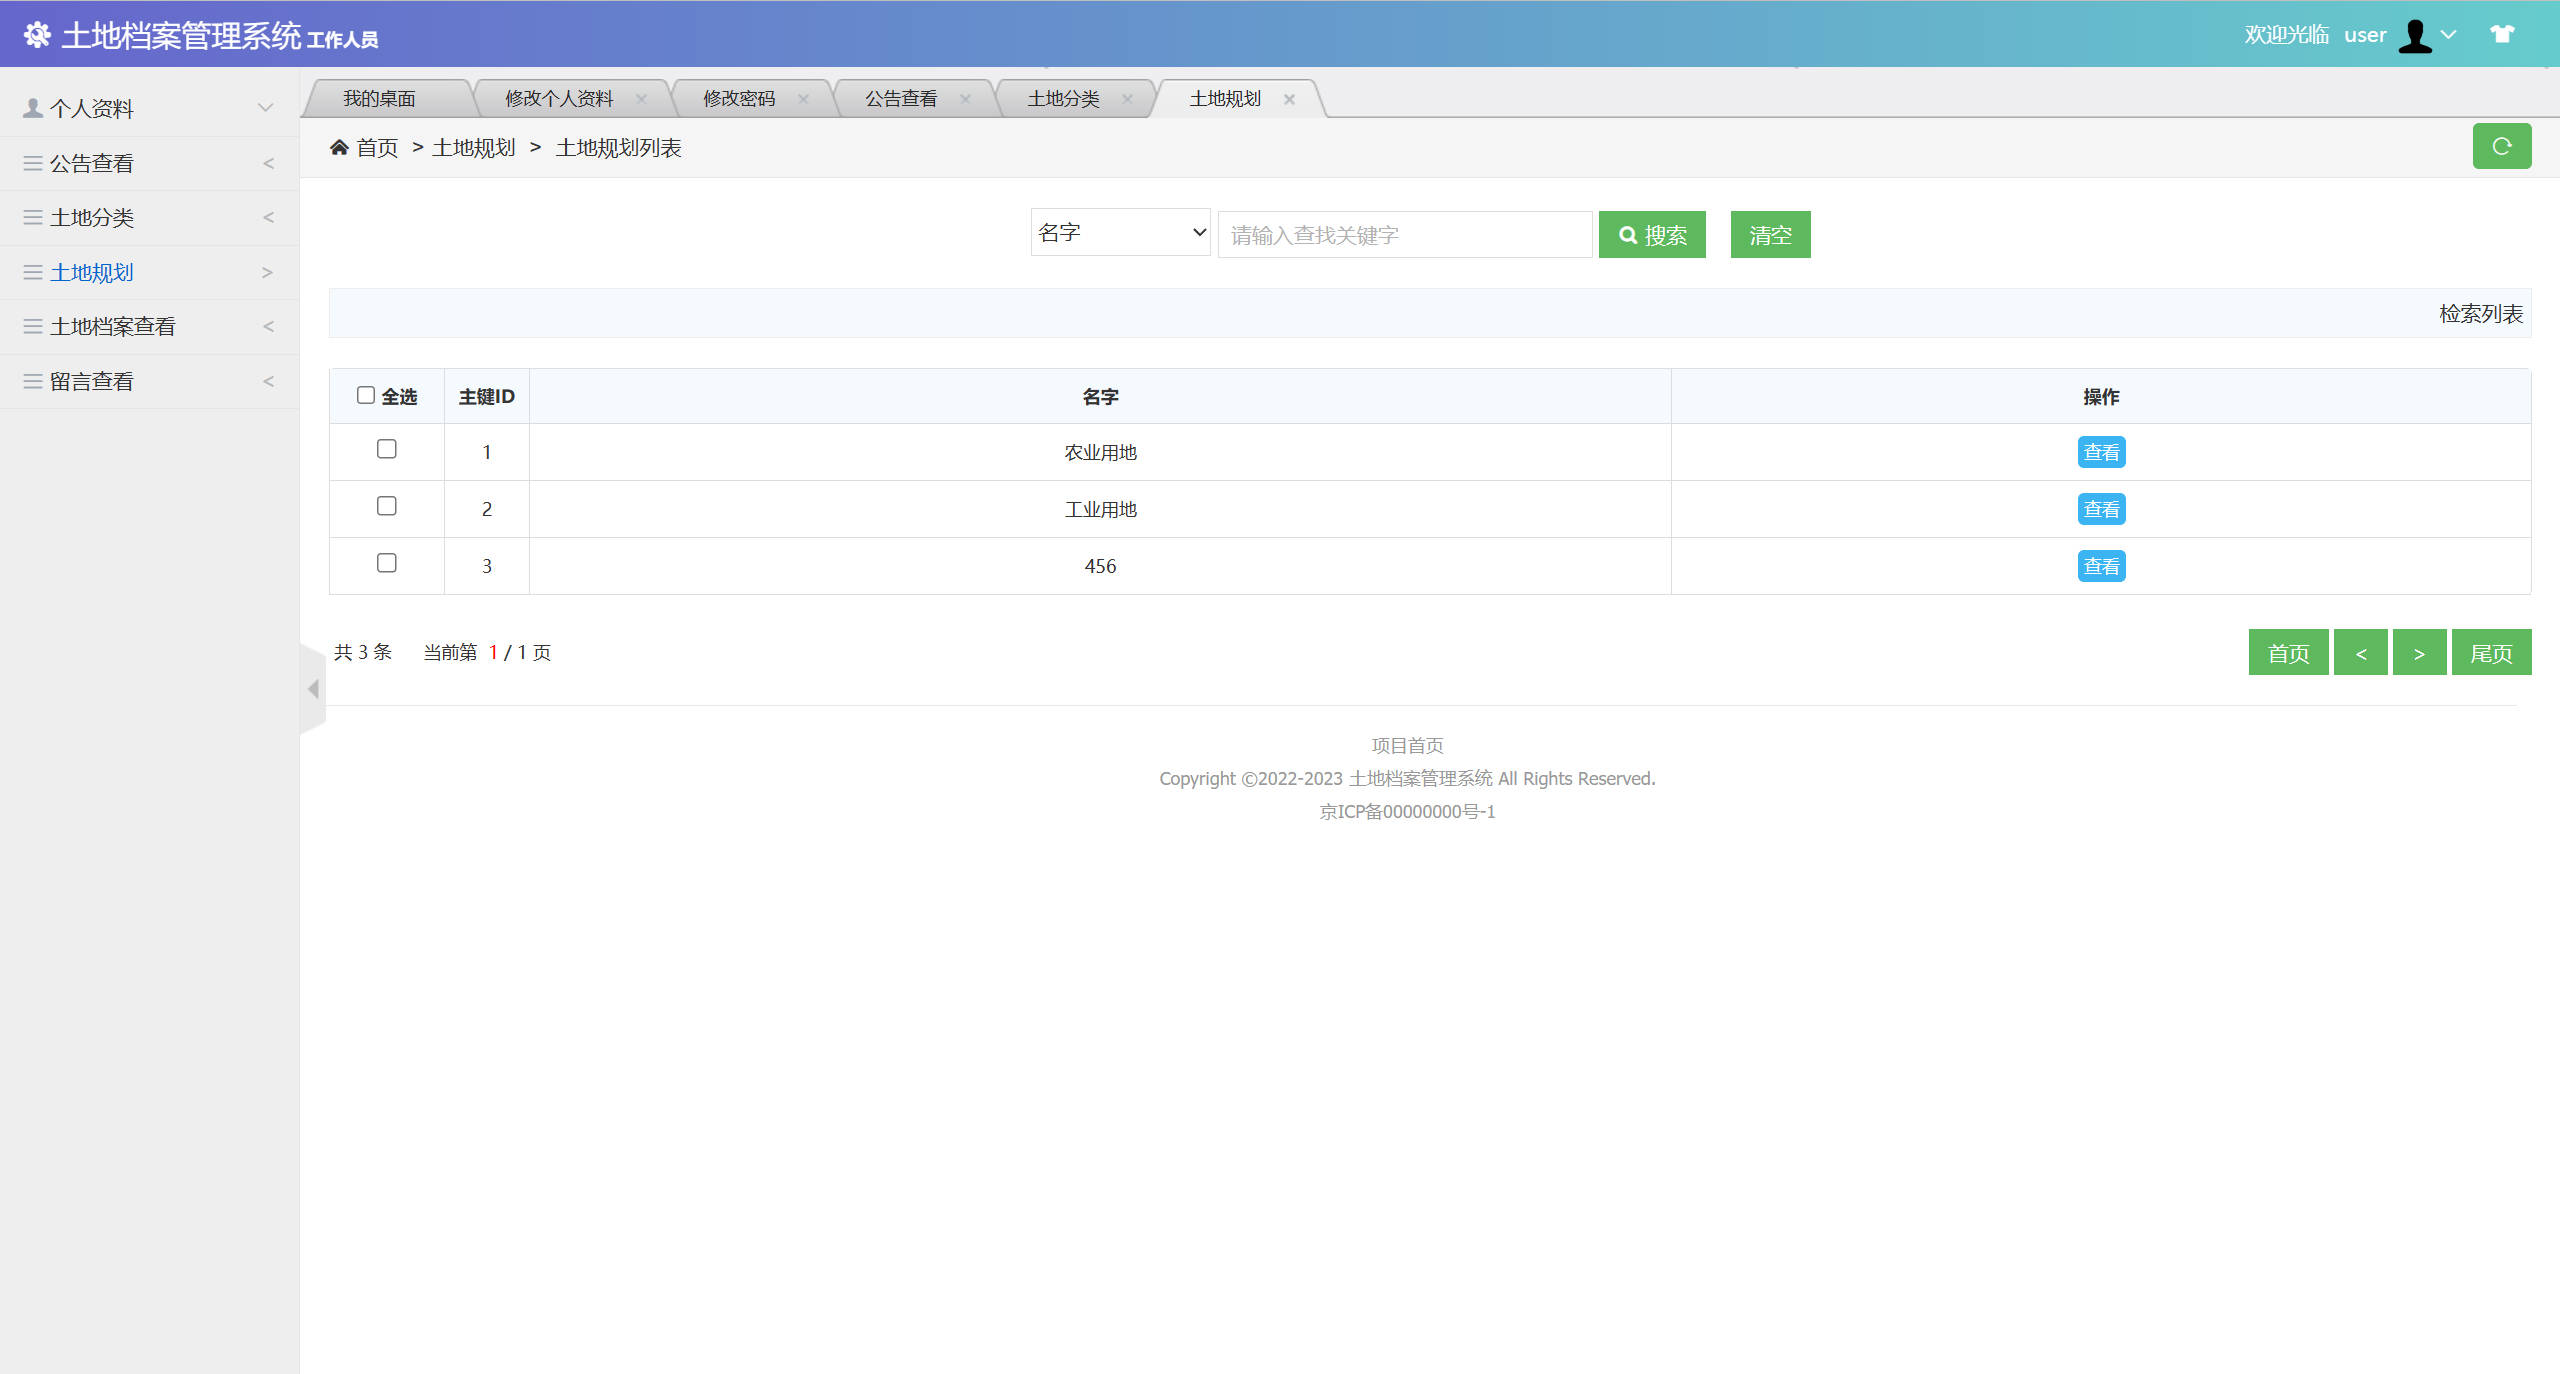This screenshot has height=1374, width=2560.
Task: Click the home icon in breadcrumb
Action: pos(339,148)
